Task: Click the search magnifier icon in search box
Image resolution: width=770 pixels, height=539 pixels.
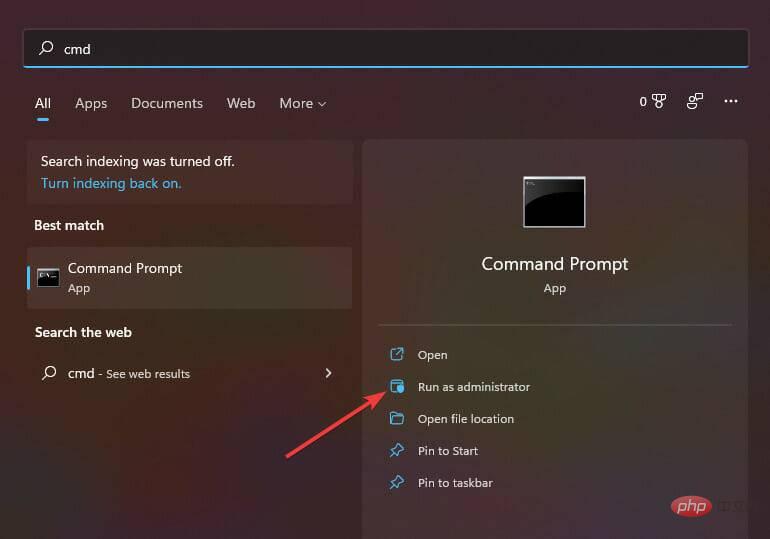Action: pos(46,48)
